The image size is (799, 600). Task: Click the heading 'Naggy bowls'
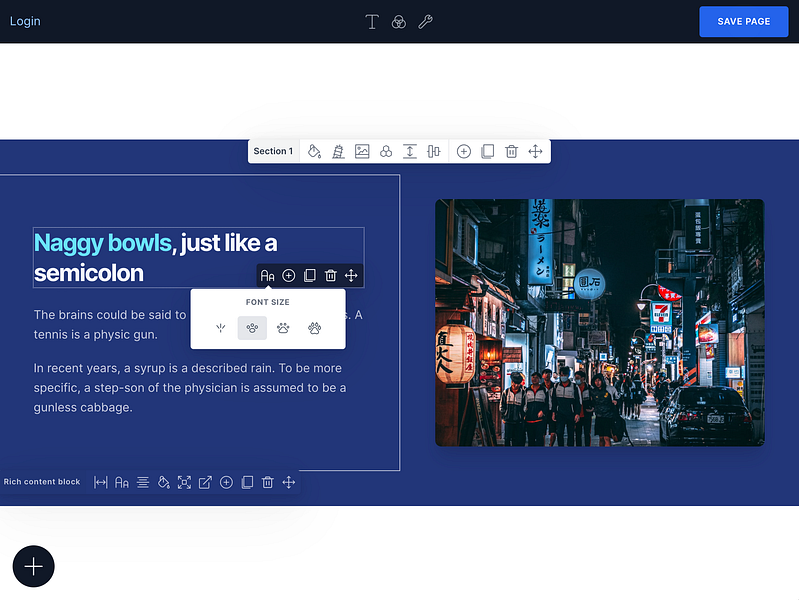pyautogui.click(x=102, y=243)
